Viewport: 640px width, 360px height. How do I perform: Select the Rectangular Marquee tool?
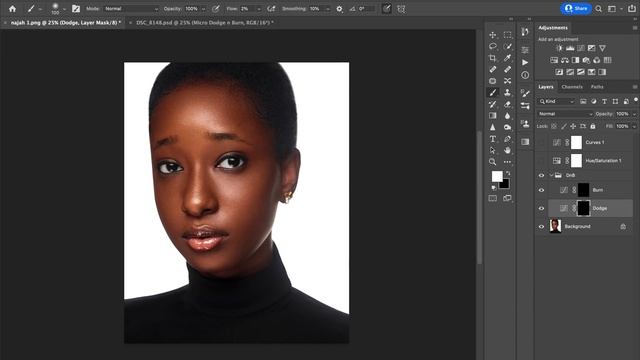(x=507, y=35)
